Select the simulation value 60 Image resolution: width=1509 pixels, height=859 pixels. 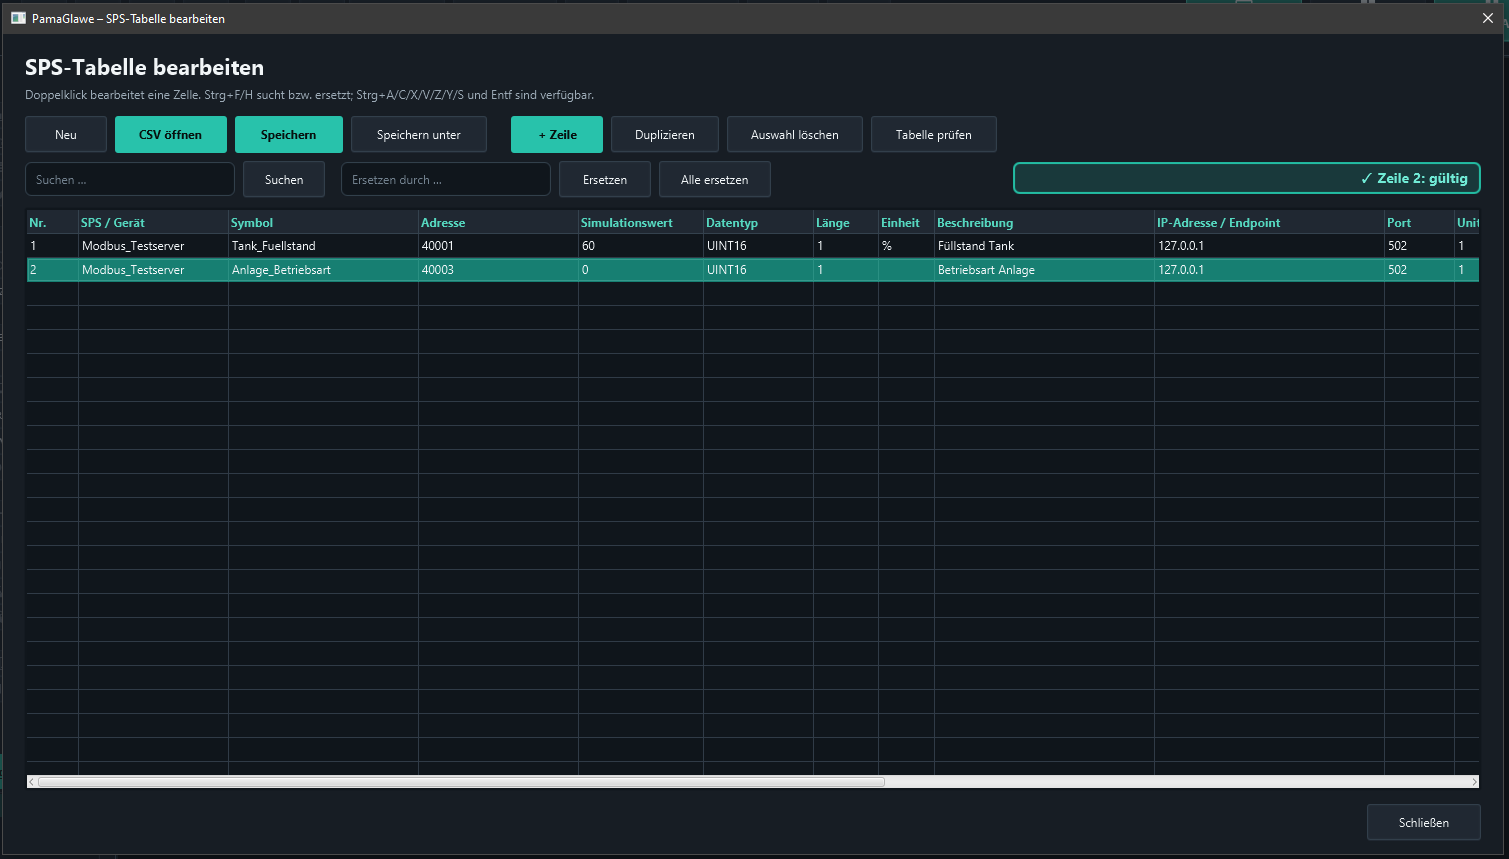[641, 245]
